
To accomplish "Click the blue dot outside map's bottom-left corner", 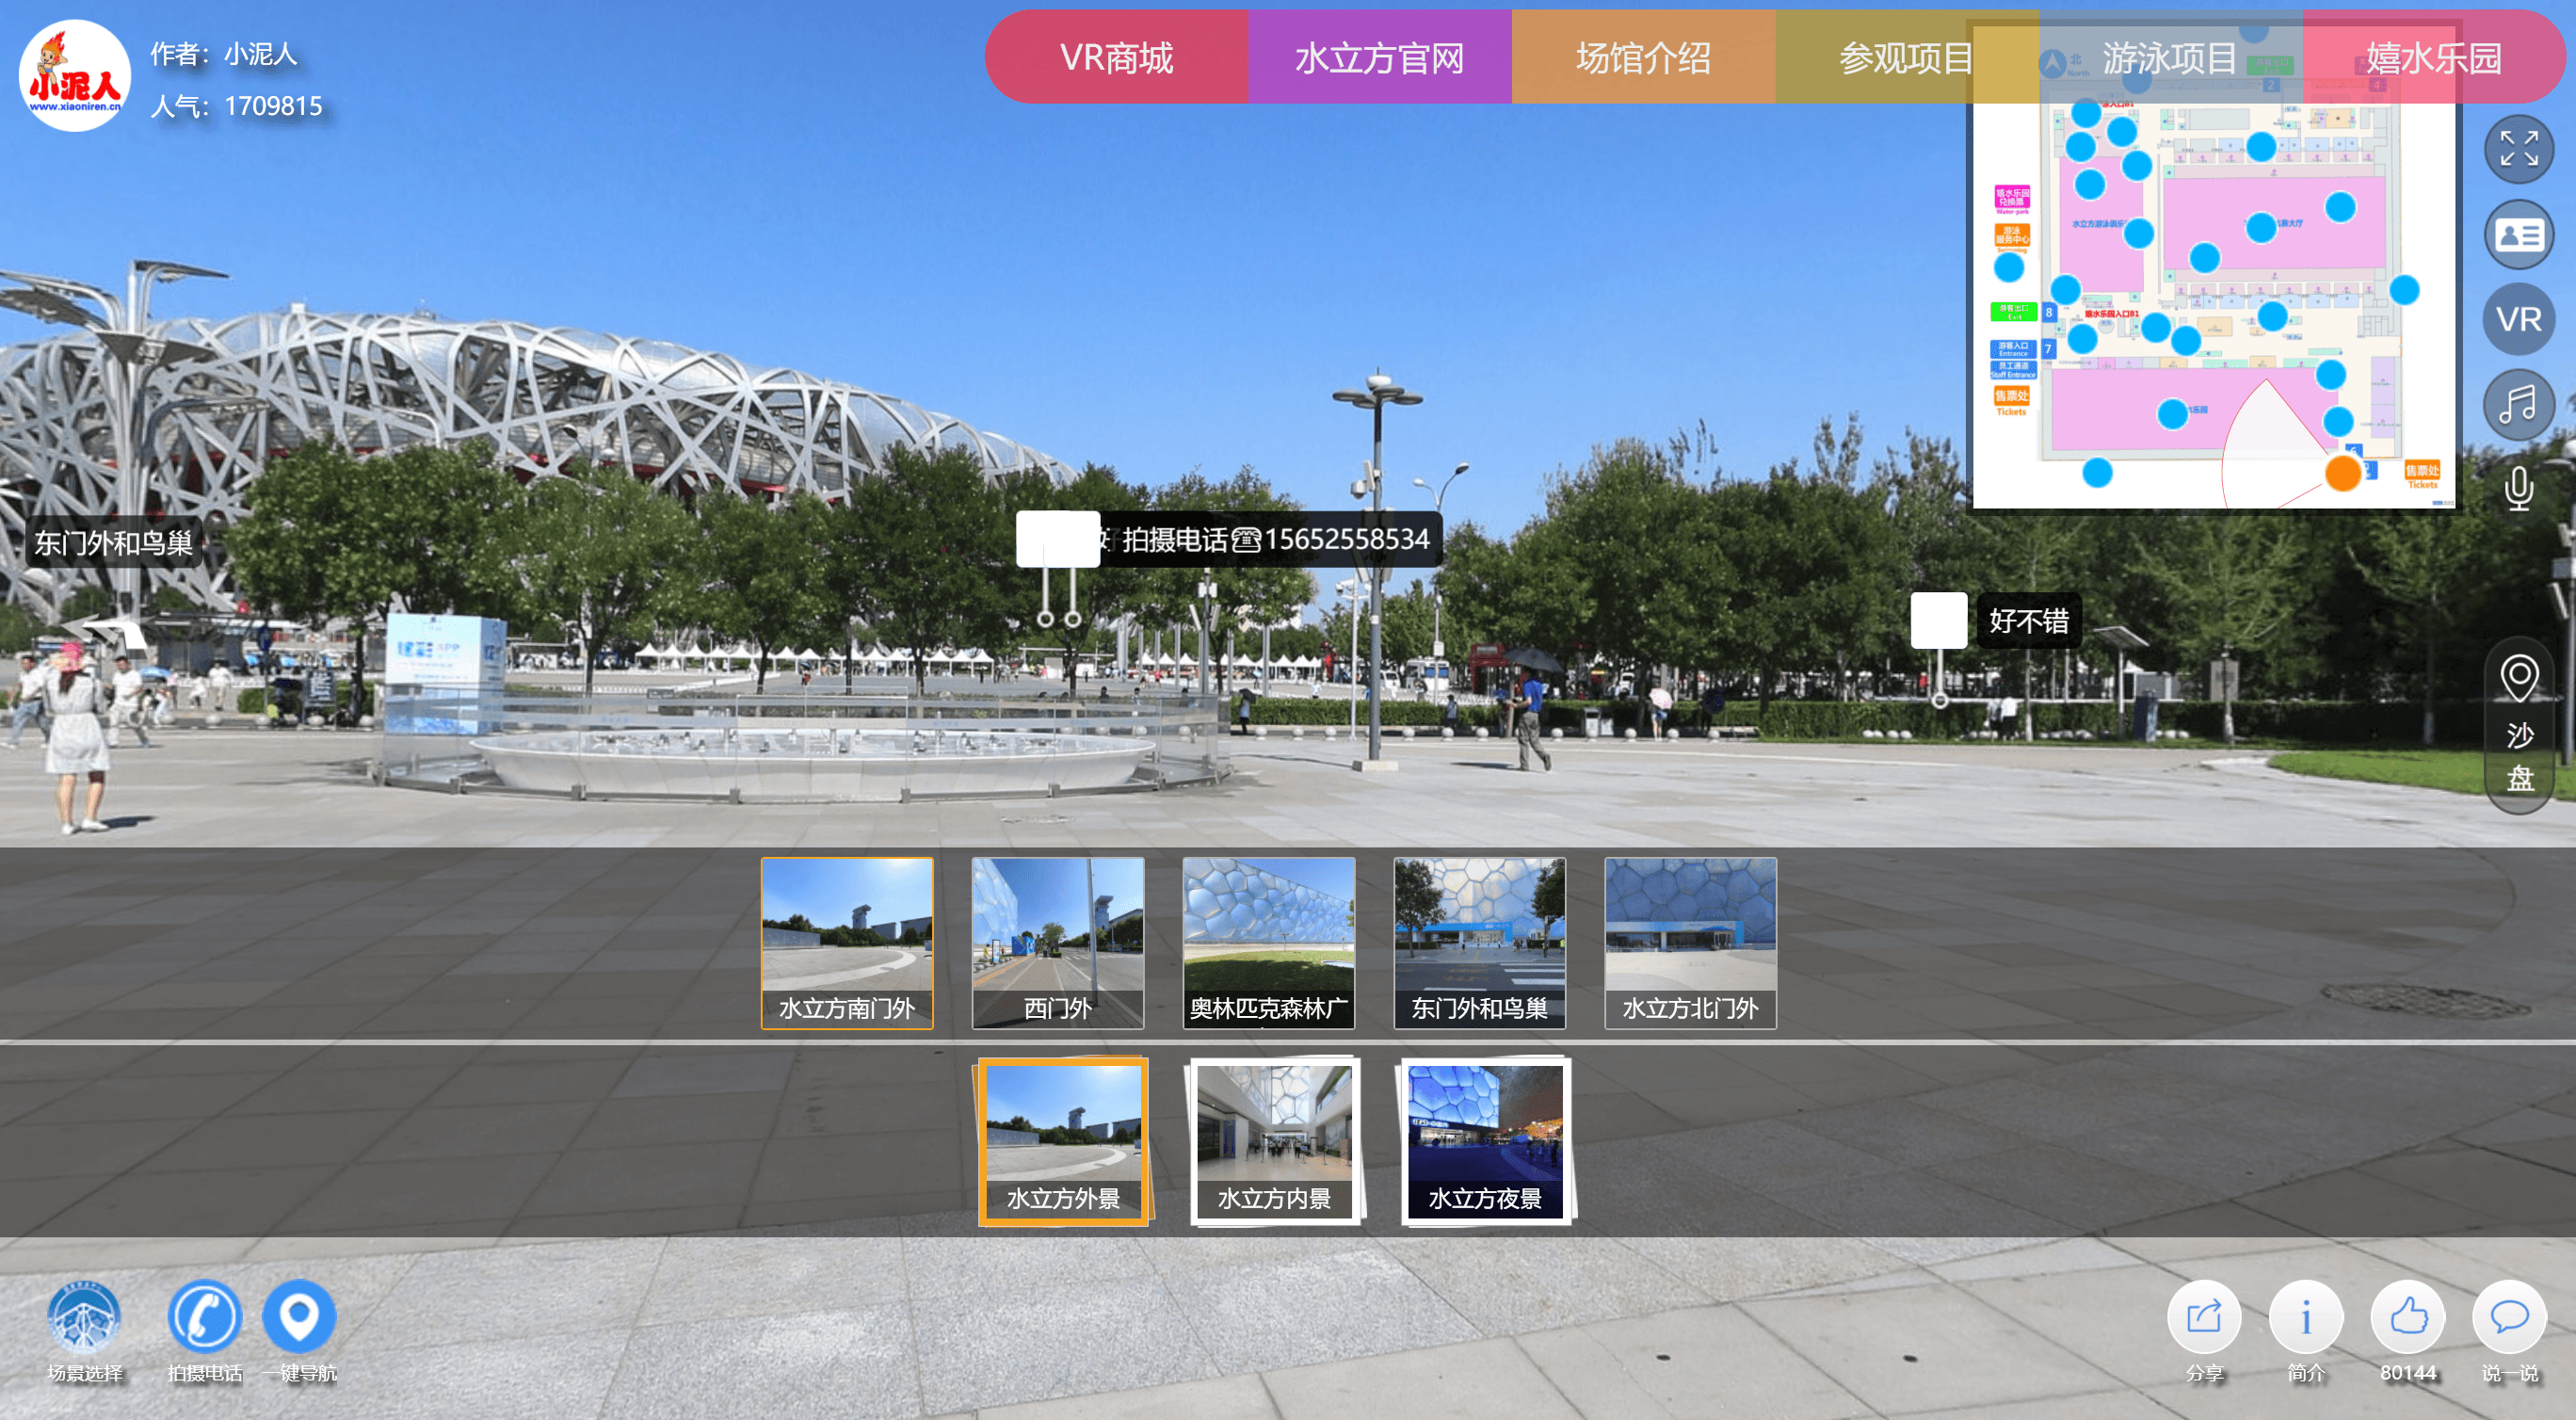I will pos(2097,472).
